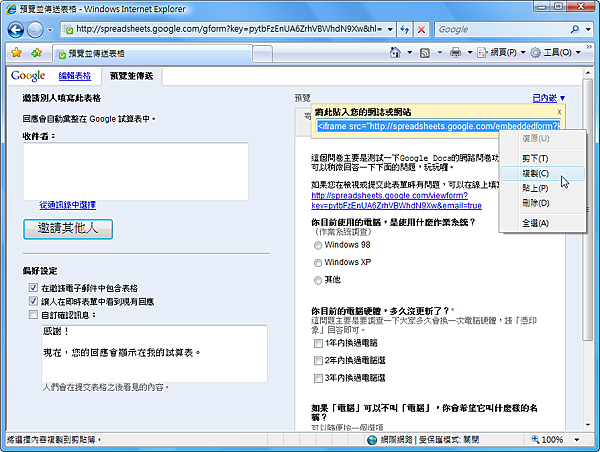This screenshot has height=452, width=600.
Task: Choose 複製(C) from context menu
Action: pos(543,173)
